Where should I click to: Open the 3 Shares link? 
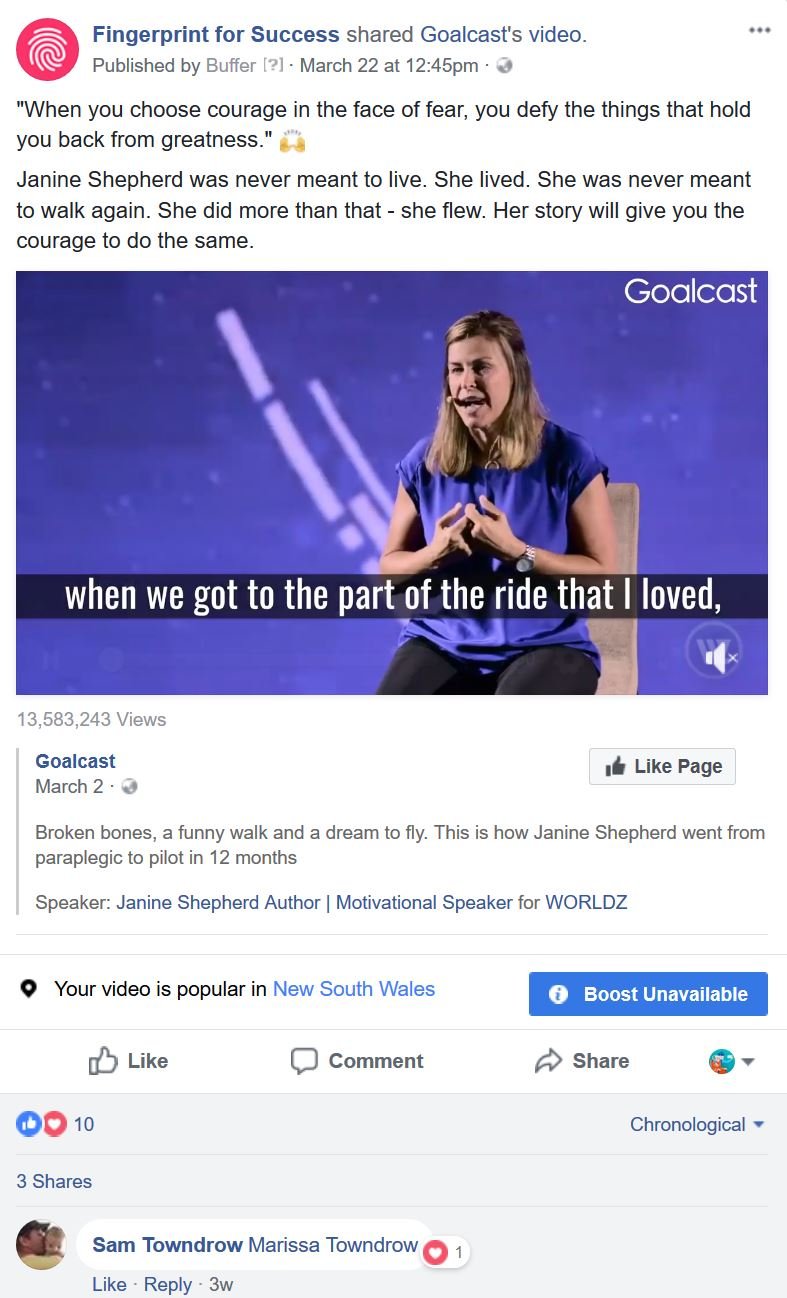(x=54, y=1181)
